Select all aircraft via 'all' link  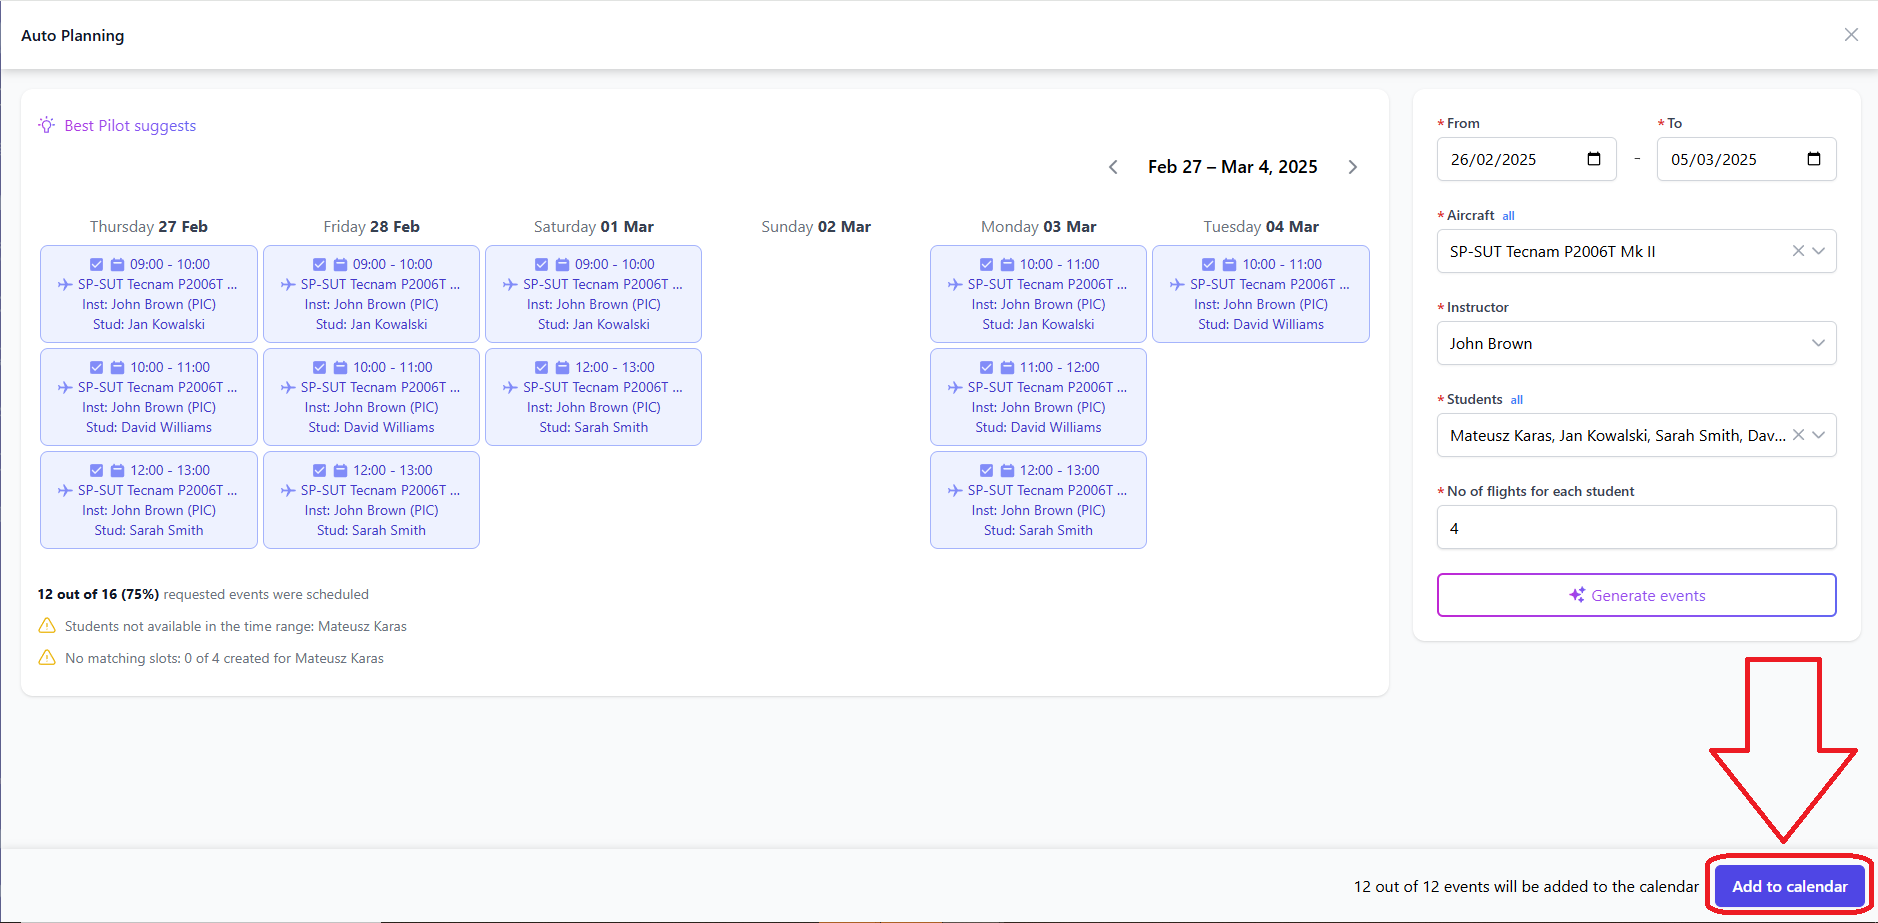coord(1508,216)
